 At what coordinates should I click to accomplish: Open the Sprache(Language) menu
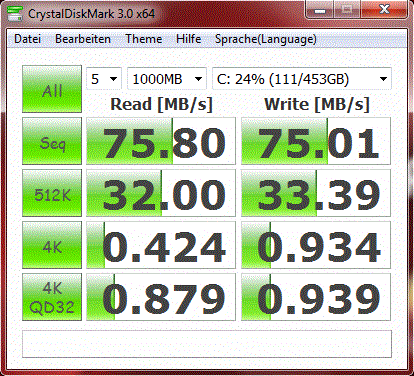(266, 39)
